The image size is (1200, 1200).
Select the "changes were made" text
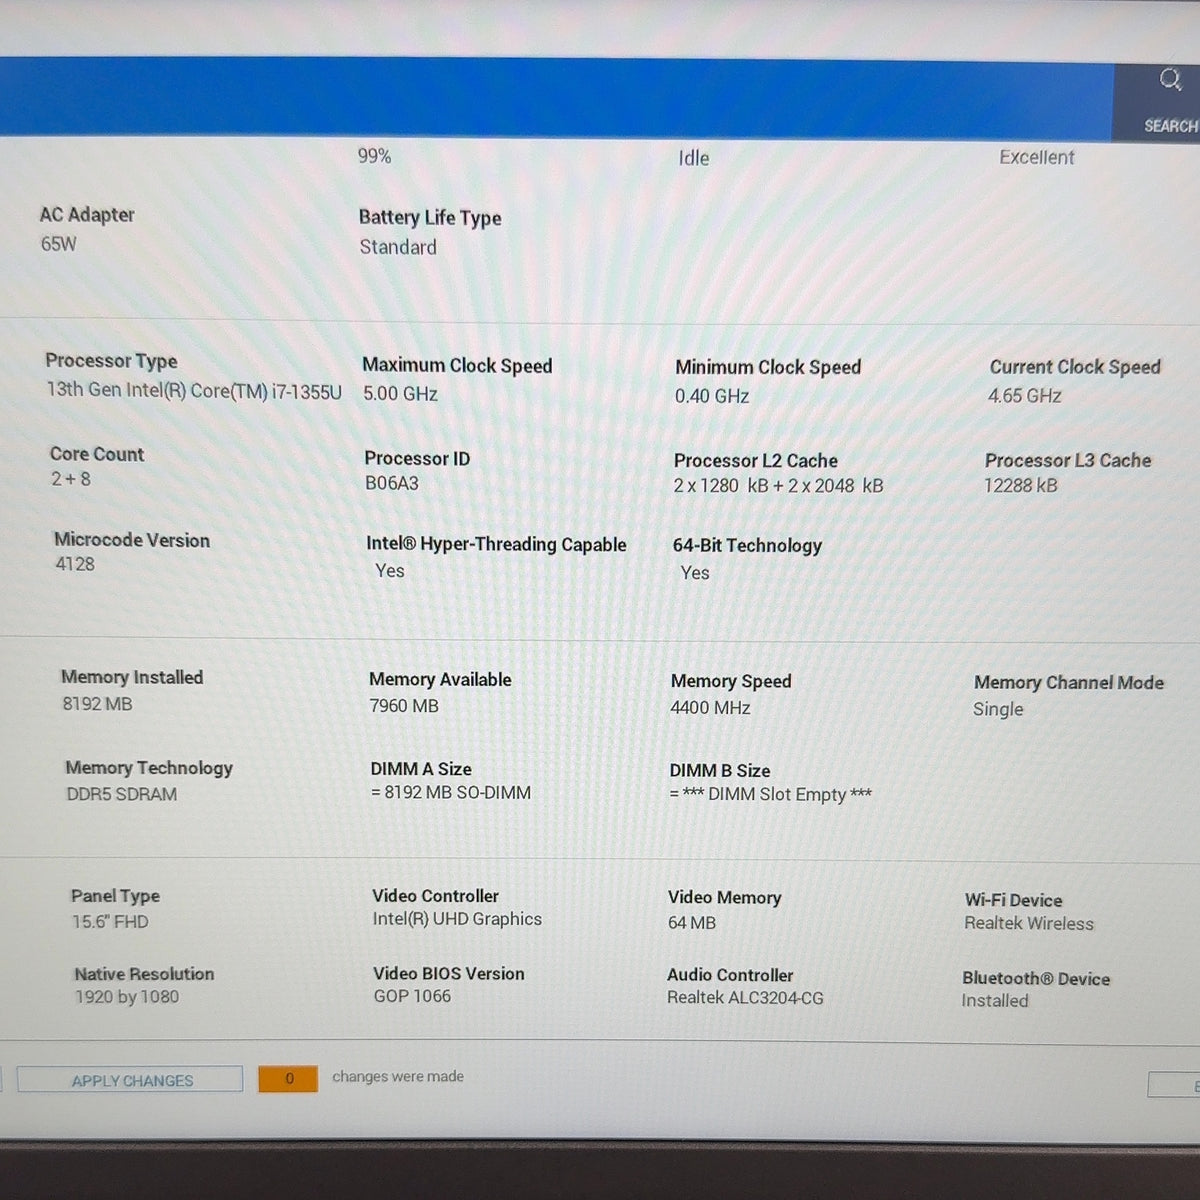tap(398, 1077)
